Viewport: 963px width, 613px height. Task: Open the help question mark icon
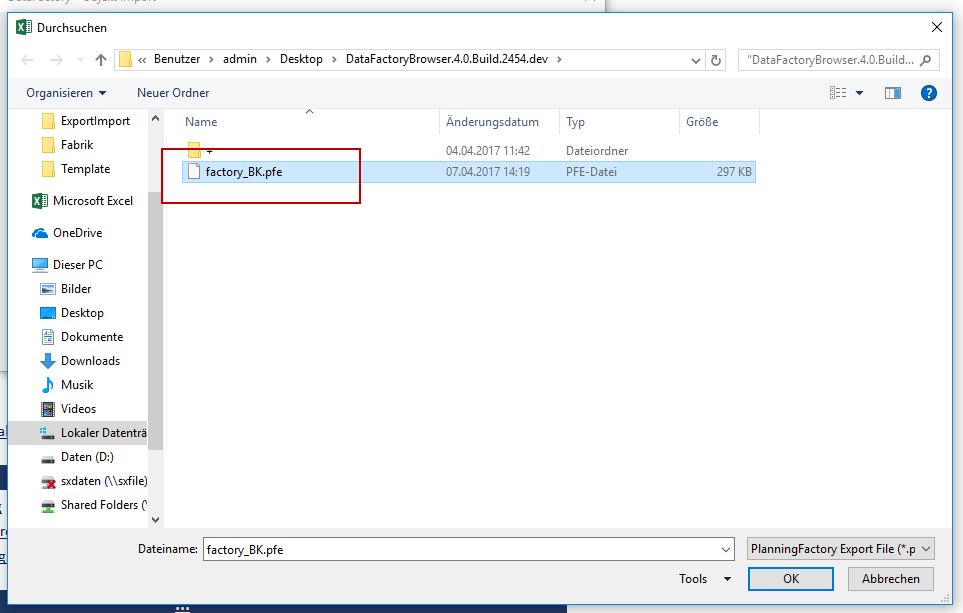point(928,93)
